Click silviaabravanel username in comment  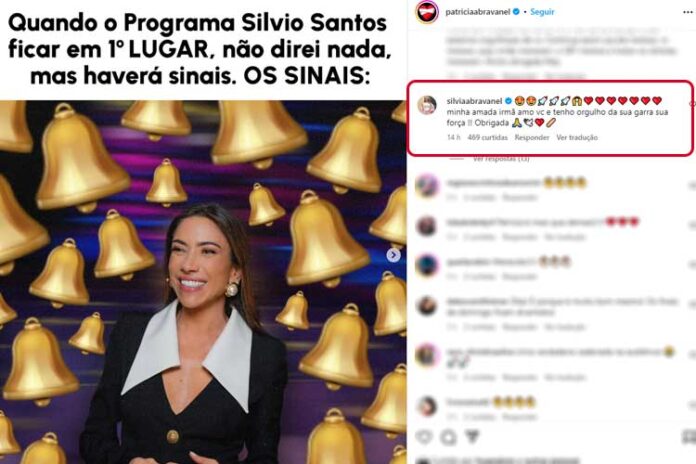coord(474,101)
